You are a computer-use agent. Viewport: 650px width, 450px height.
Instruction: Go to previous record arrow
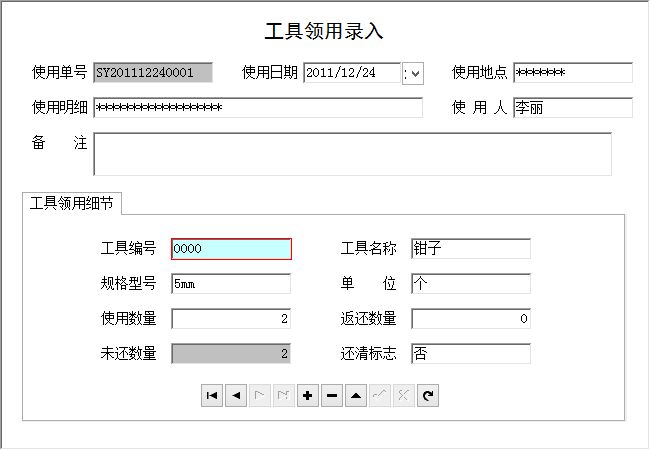(236, 396)
